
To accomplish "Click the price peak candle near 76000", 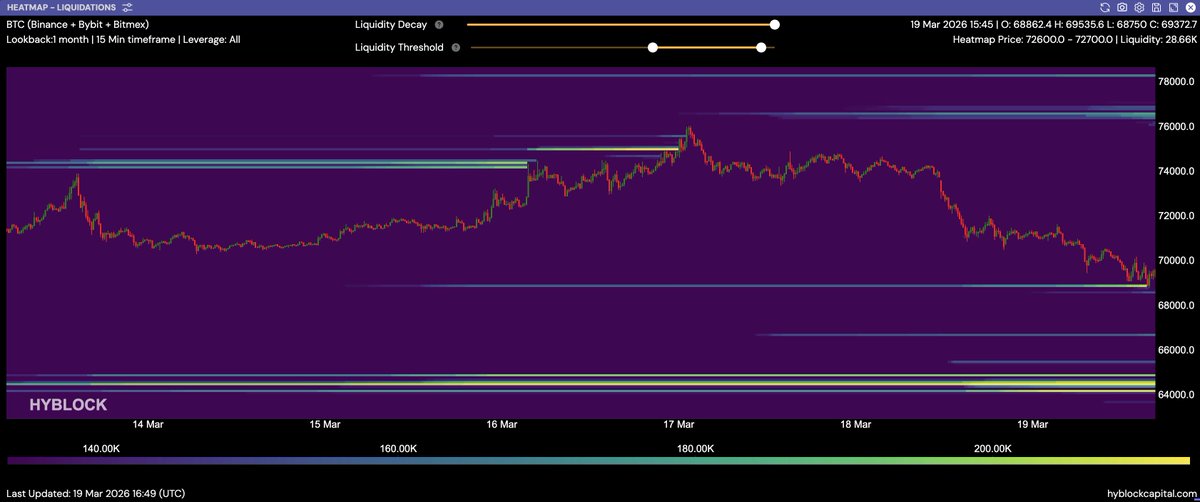I will (689, 131).
